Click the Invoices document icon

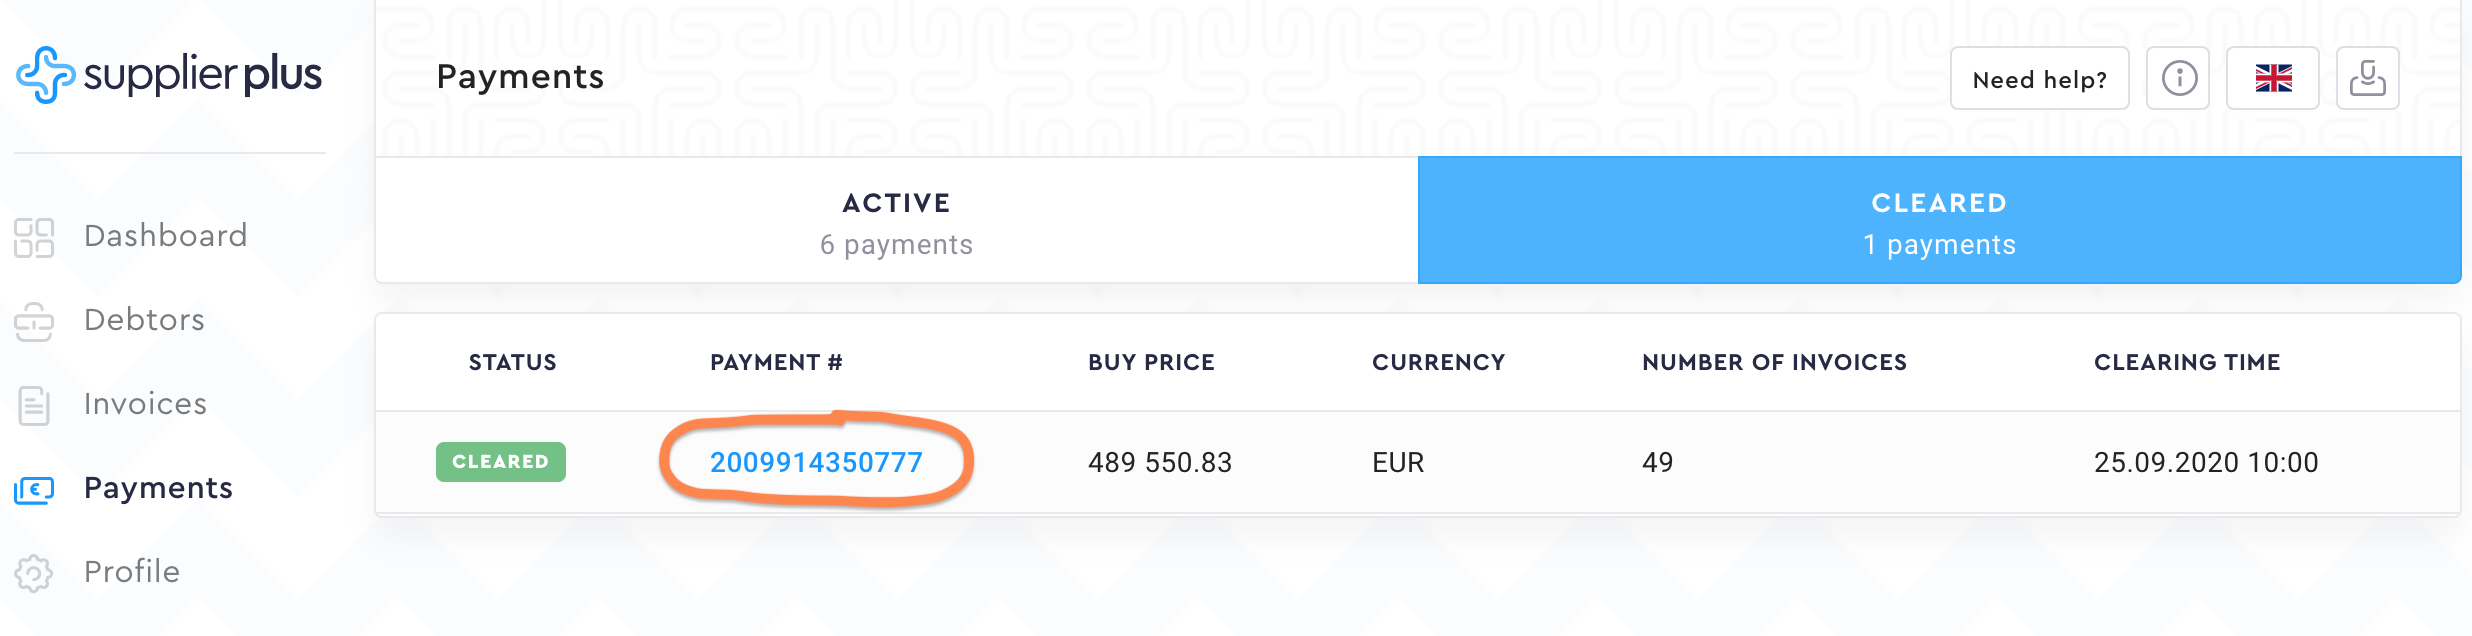[x=34, y=405]
